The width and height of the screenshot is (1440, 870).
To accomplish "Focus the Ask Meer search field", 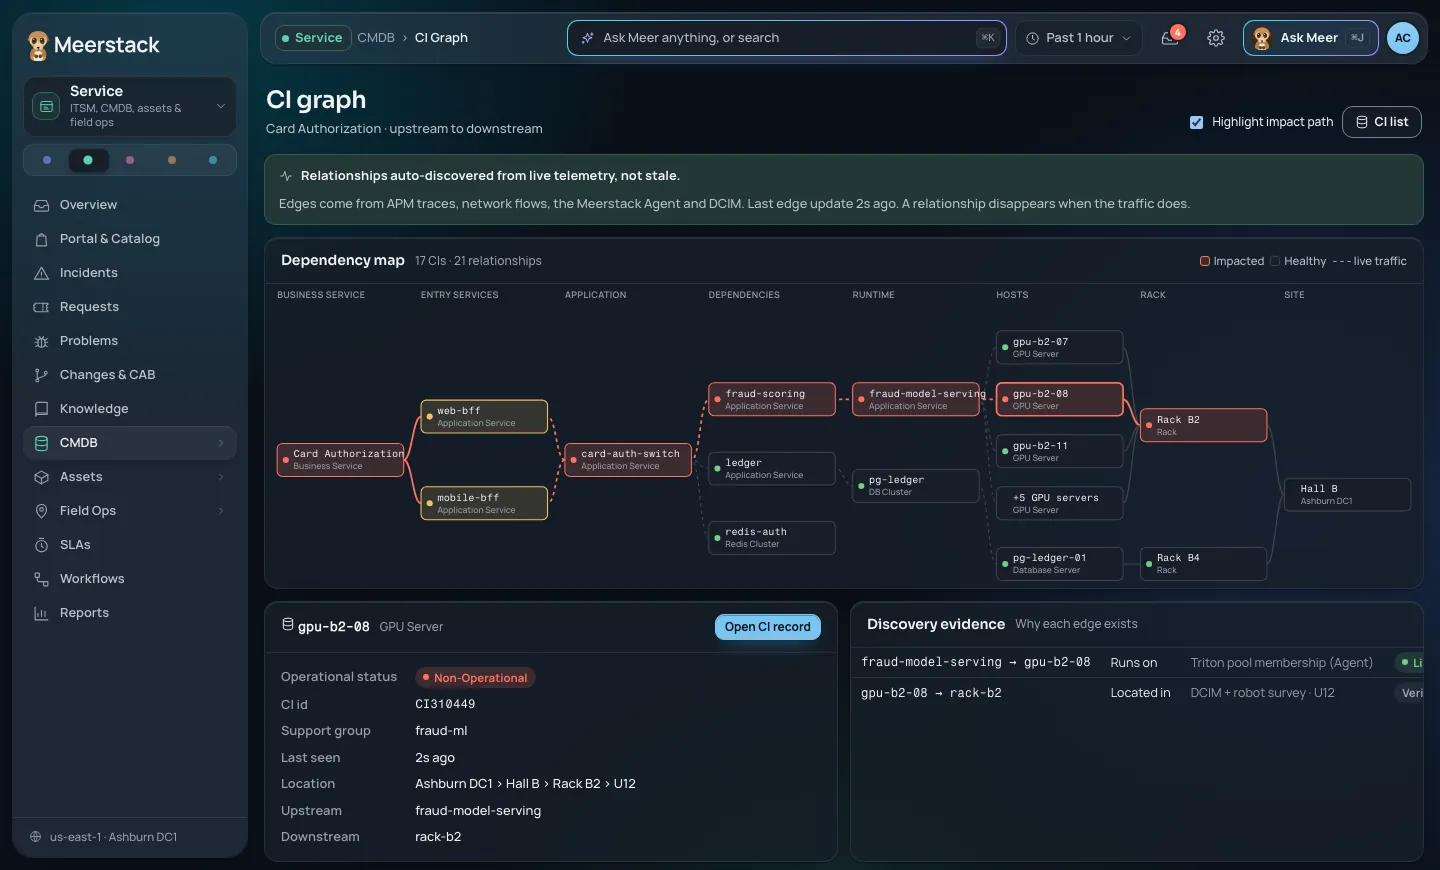I will click(787, 38).
